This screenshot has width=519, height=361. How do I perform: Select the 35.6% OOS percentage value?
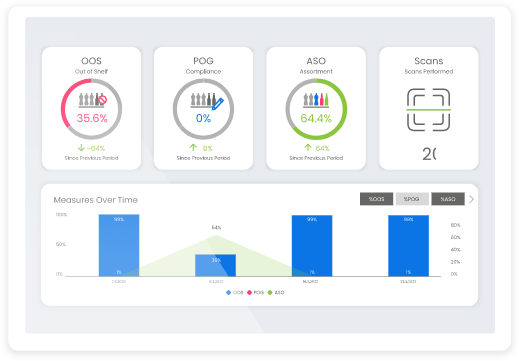click(x=92, y=118)
